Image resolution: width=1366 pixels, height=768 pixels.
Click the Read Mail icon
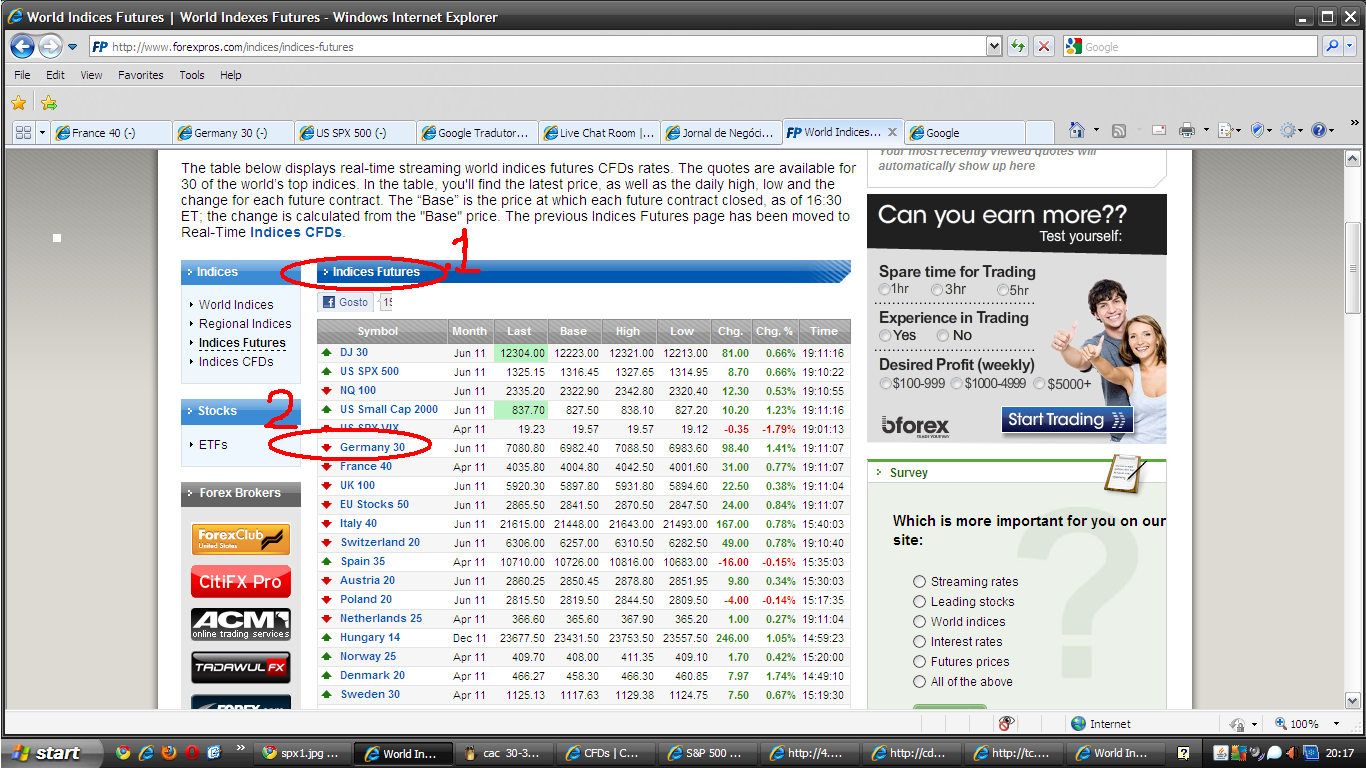(x=1158, y=130)
